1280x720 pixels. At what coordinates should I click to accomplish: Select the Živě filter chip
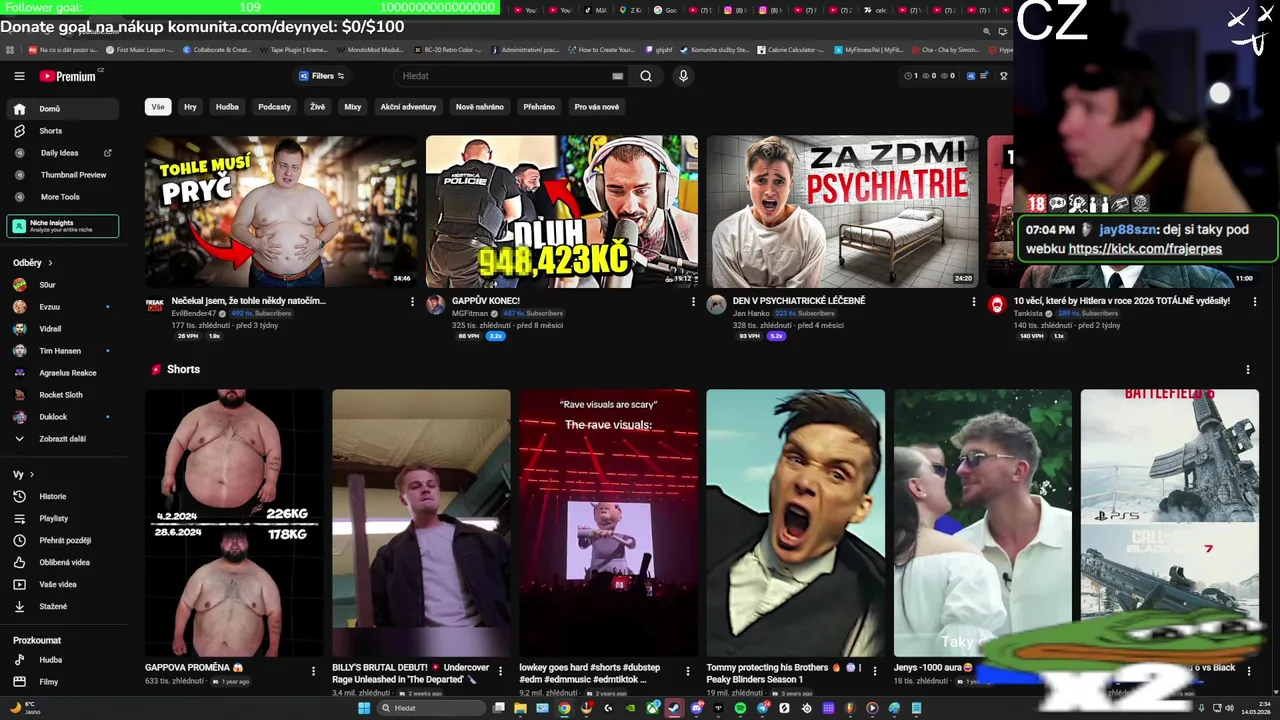[x=317, y=107]
